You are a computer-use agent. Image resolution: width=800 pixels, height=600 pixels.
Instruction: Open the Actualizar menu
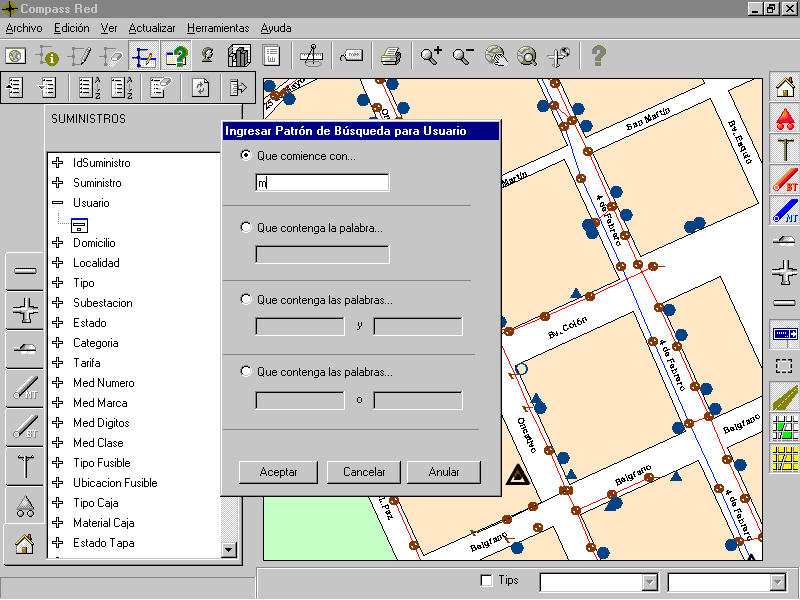point(152,28)
